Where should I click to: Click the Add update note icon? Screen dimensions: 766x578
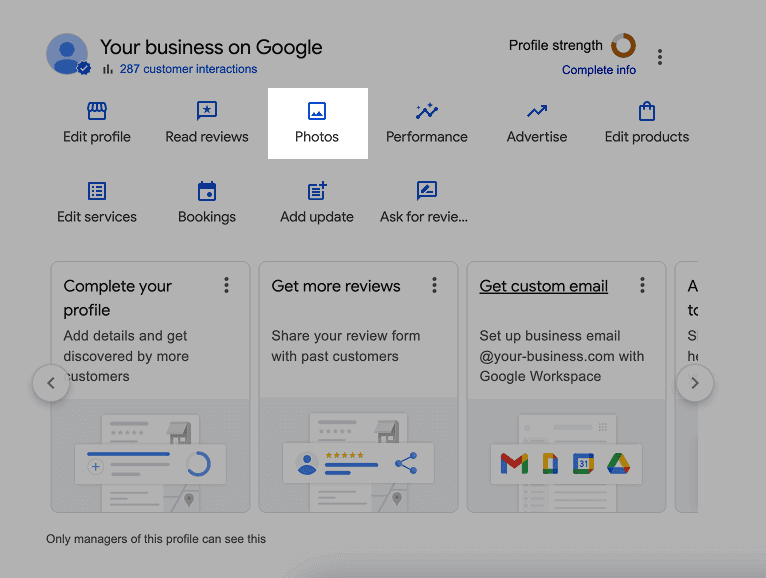click(x=317, y=191)
